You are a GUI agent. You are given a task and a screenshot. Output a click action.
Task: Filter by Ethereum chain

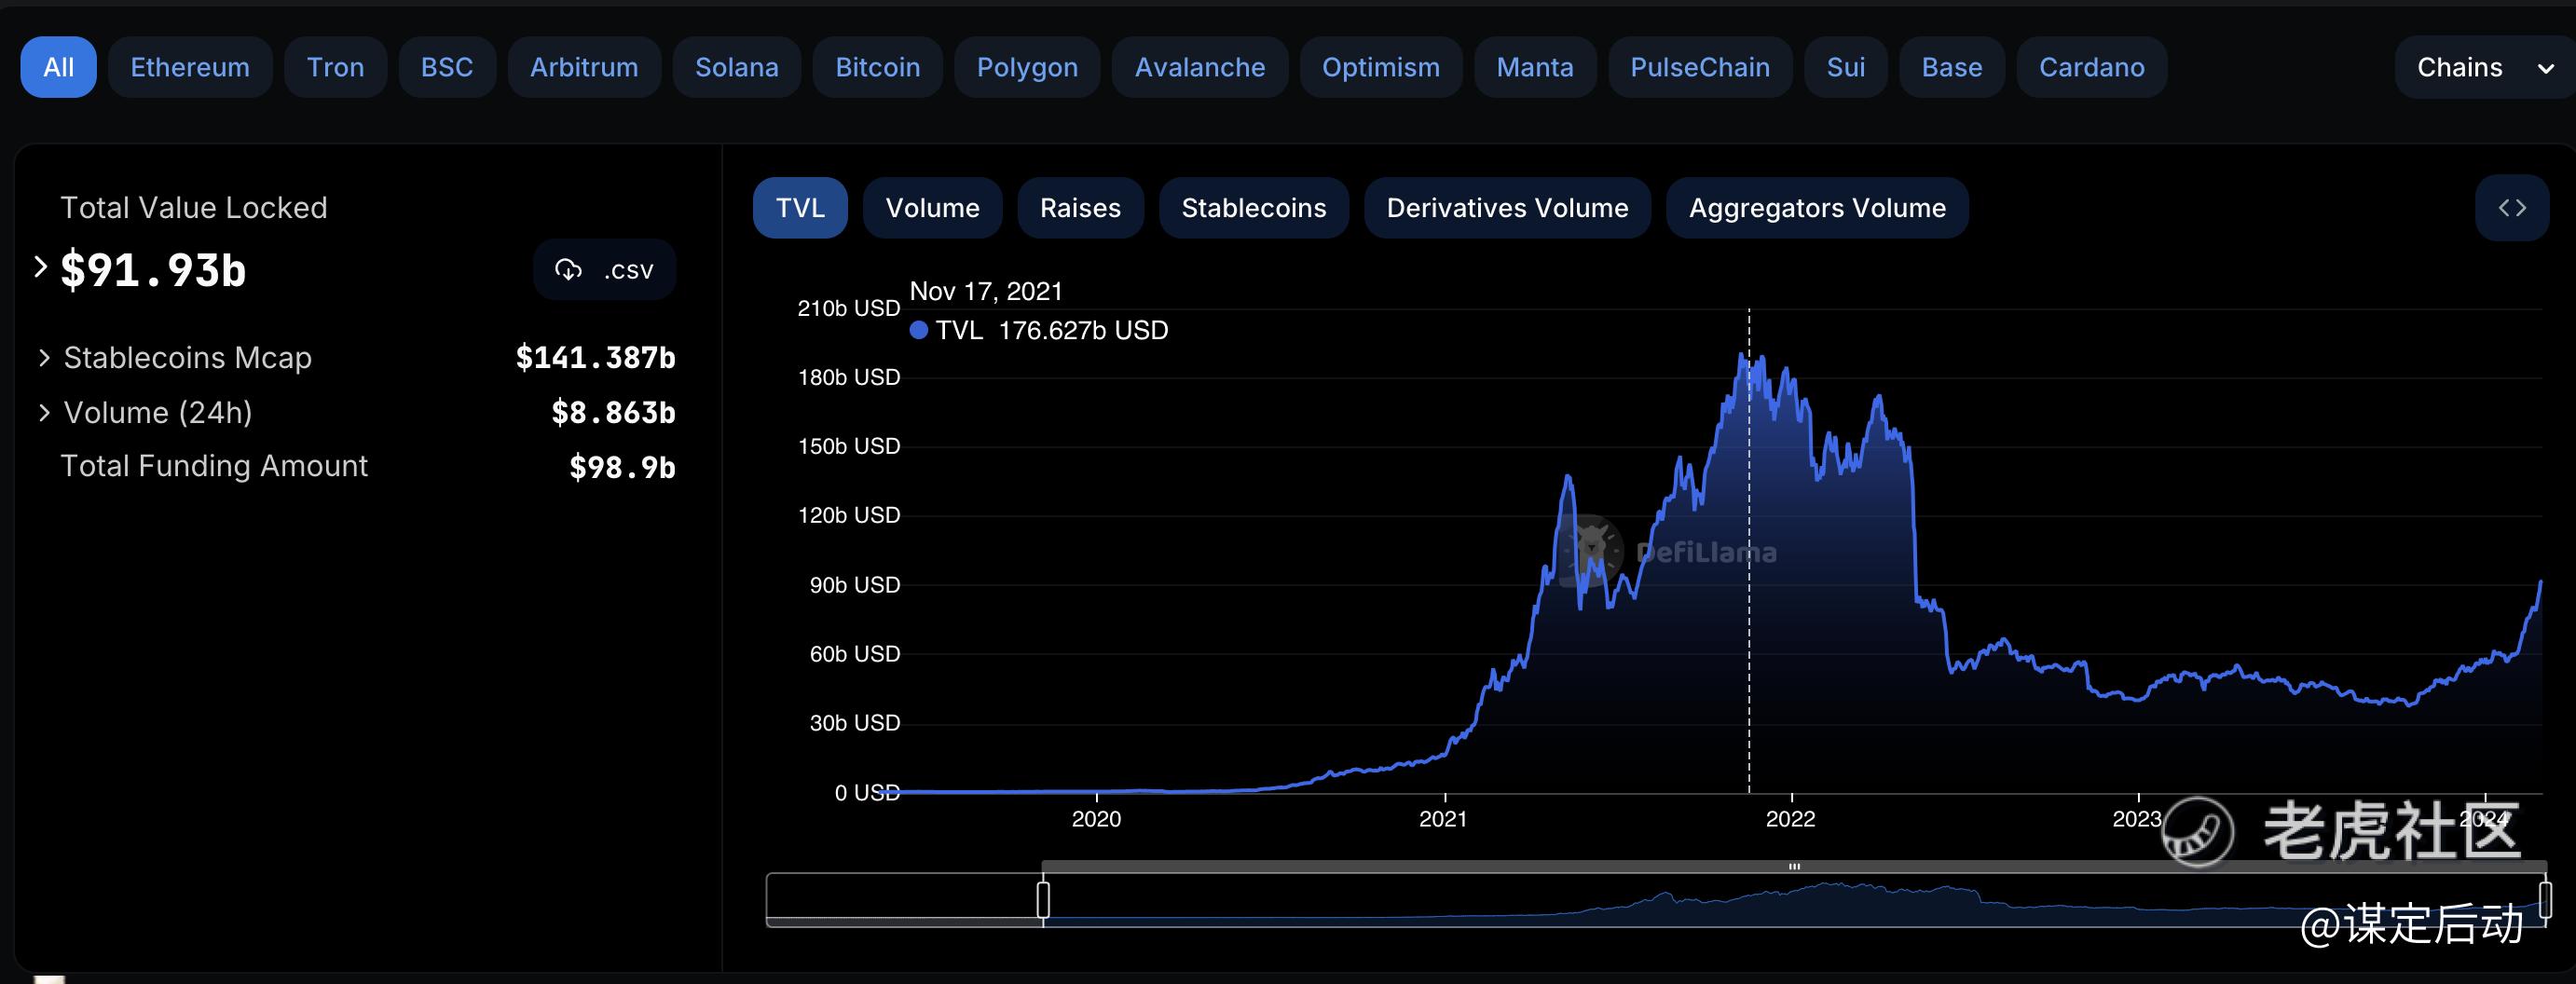190,67
